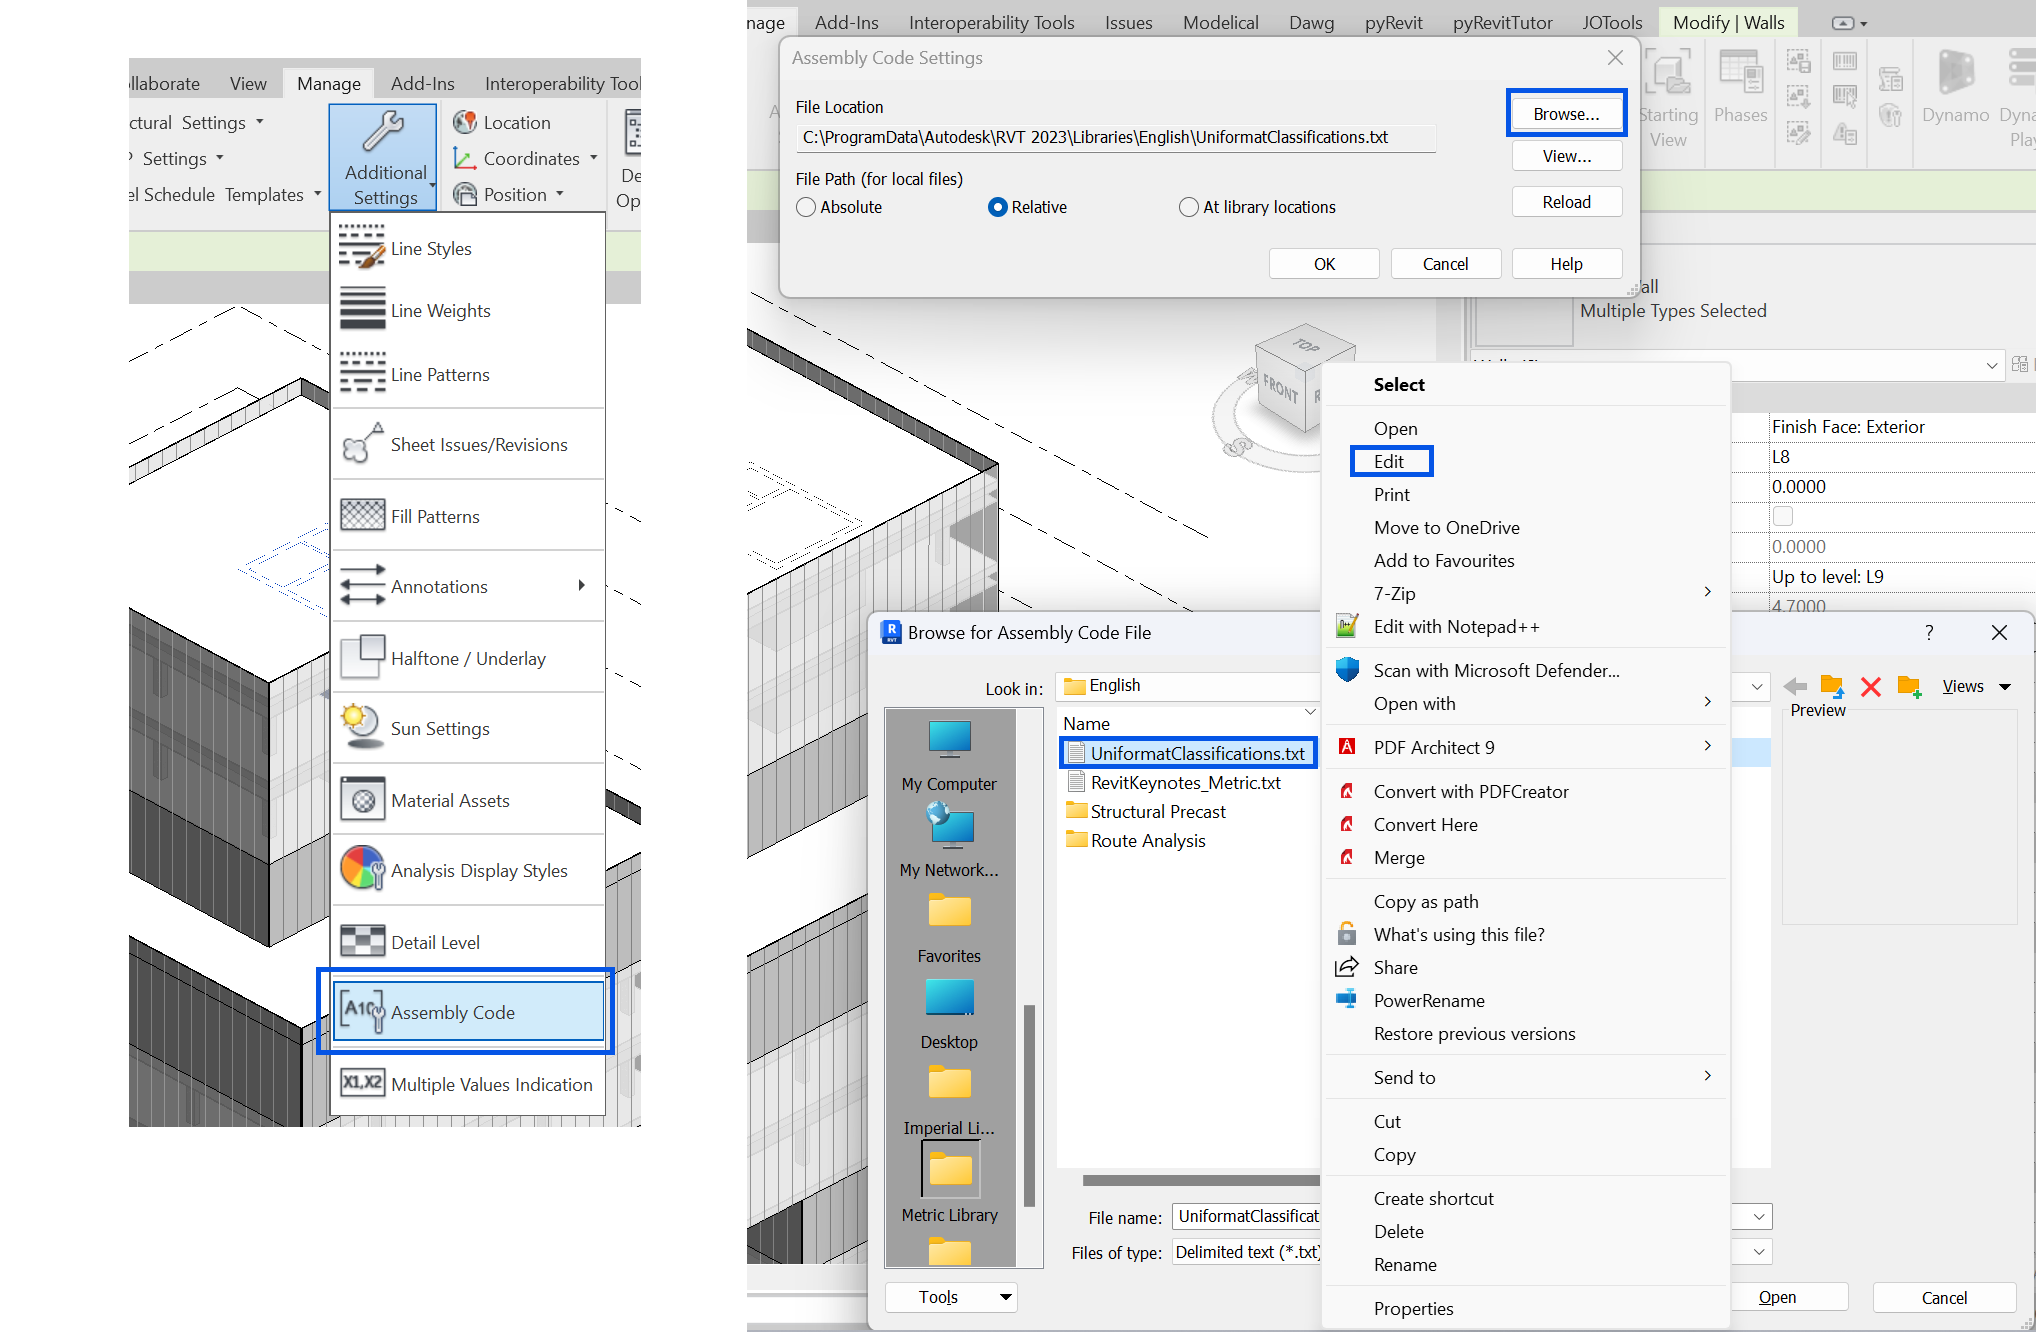Image resolution: width=2036 pixels, height=1332 pixels.
Task: Open Line Patterns icon
Action: pyautogui.click(x=361, y=373)
